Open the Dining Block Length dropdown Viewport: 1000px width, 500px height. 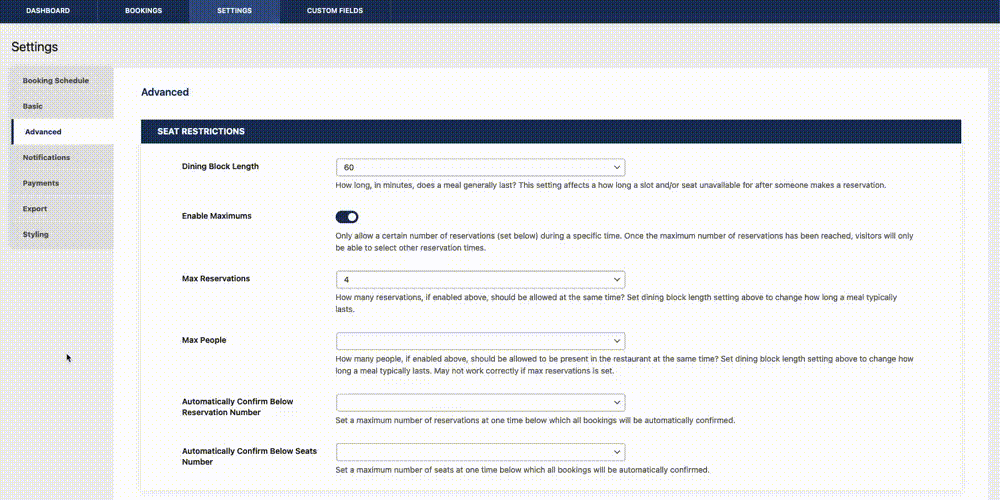(480, 167)
